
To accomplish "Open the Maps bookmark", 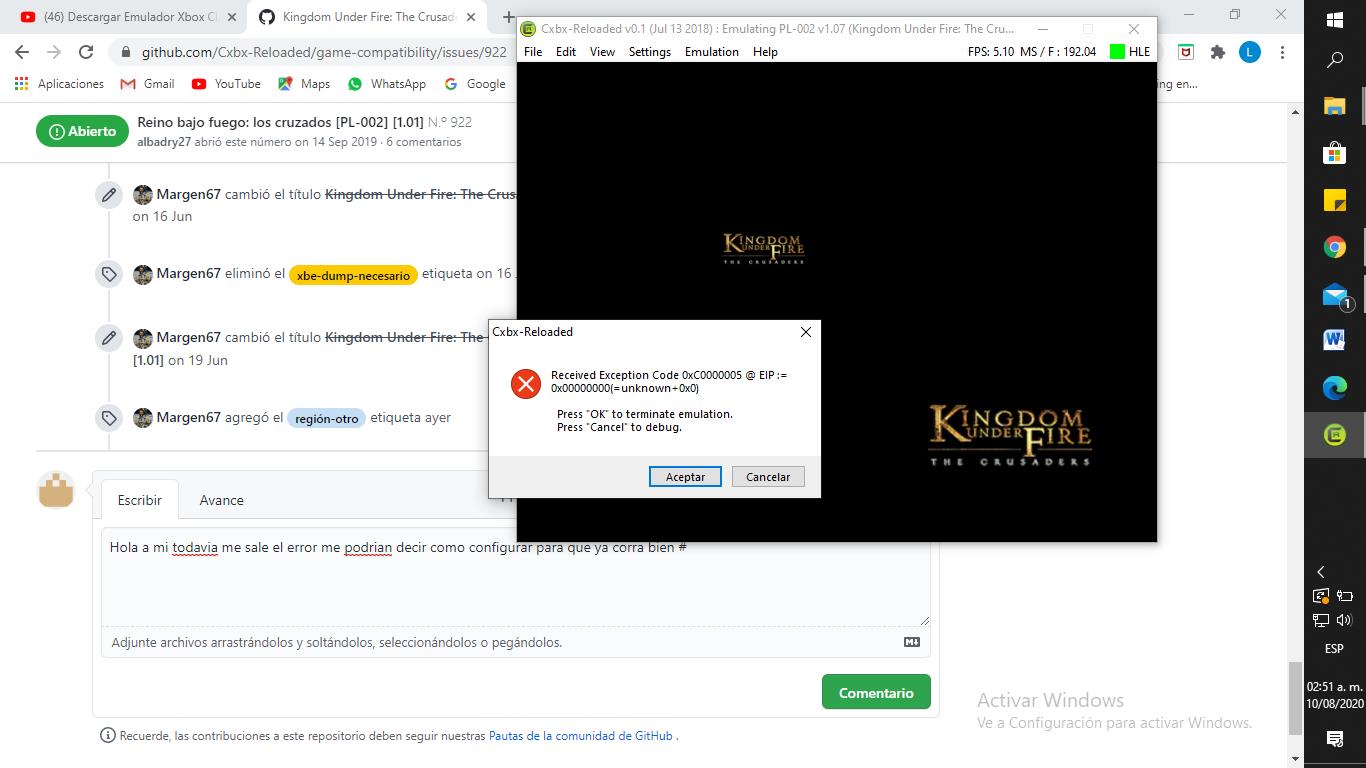I will pos(304,84).
